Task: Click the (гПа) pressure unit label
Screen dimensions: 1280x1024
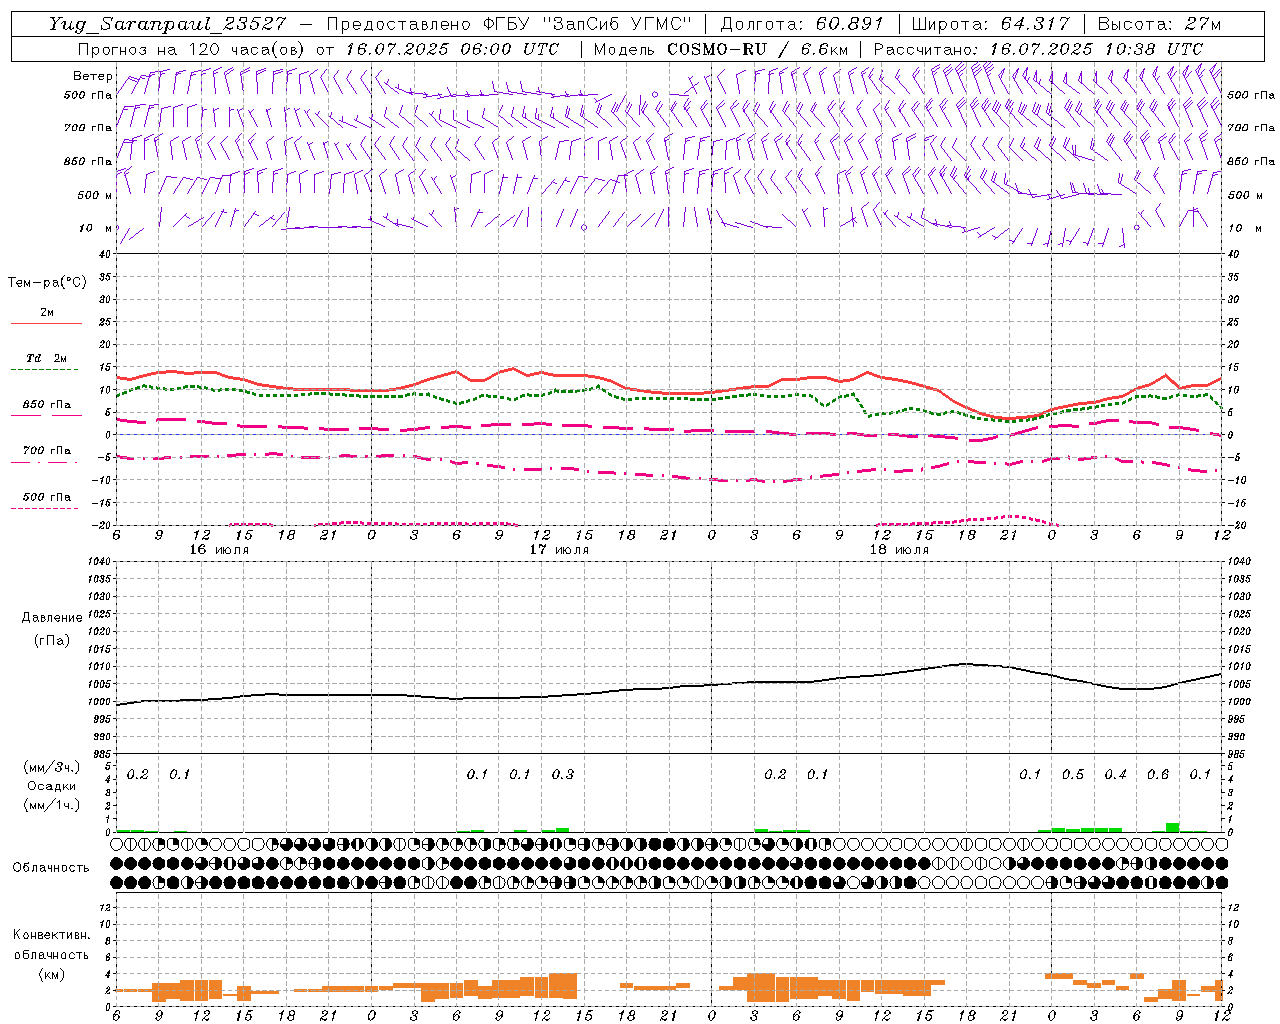Action: tap(52, 640)
